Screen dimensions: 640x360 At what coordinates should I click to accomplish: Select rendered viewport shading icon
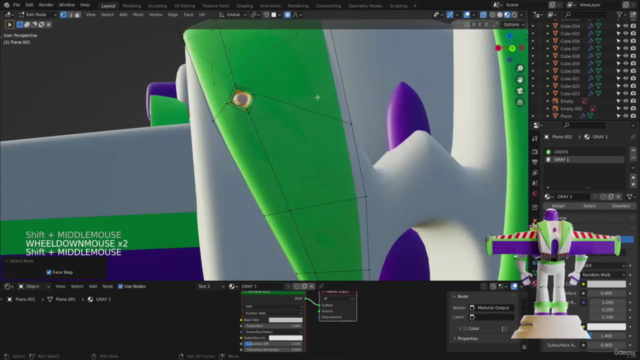[514, 15]
